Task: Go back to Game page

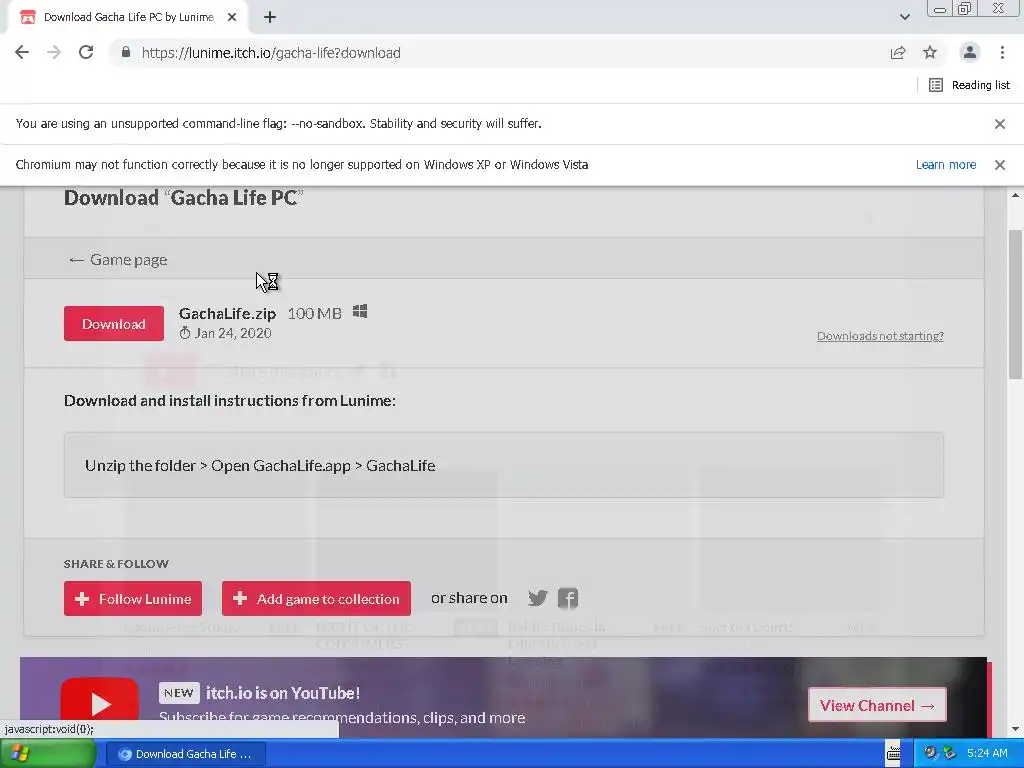Action: [118, 260]
